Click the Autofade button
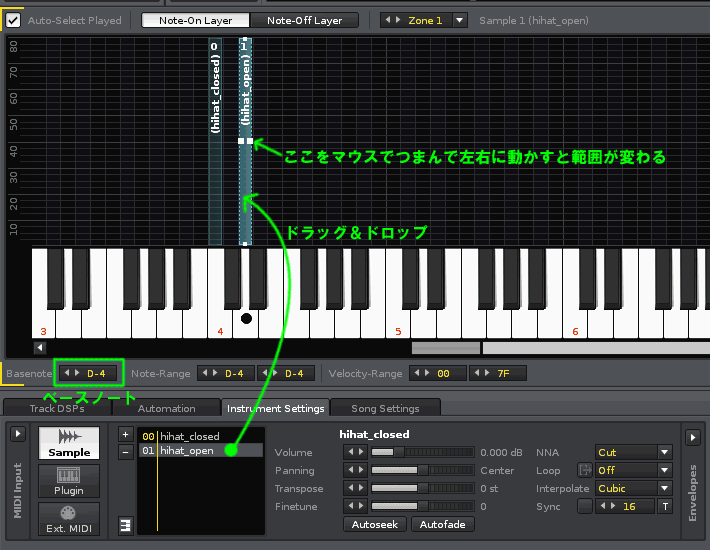Viewport: 710px width, 550px height. coord(442,524)
